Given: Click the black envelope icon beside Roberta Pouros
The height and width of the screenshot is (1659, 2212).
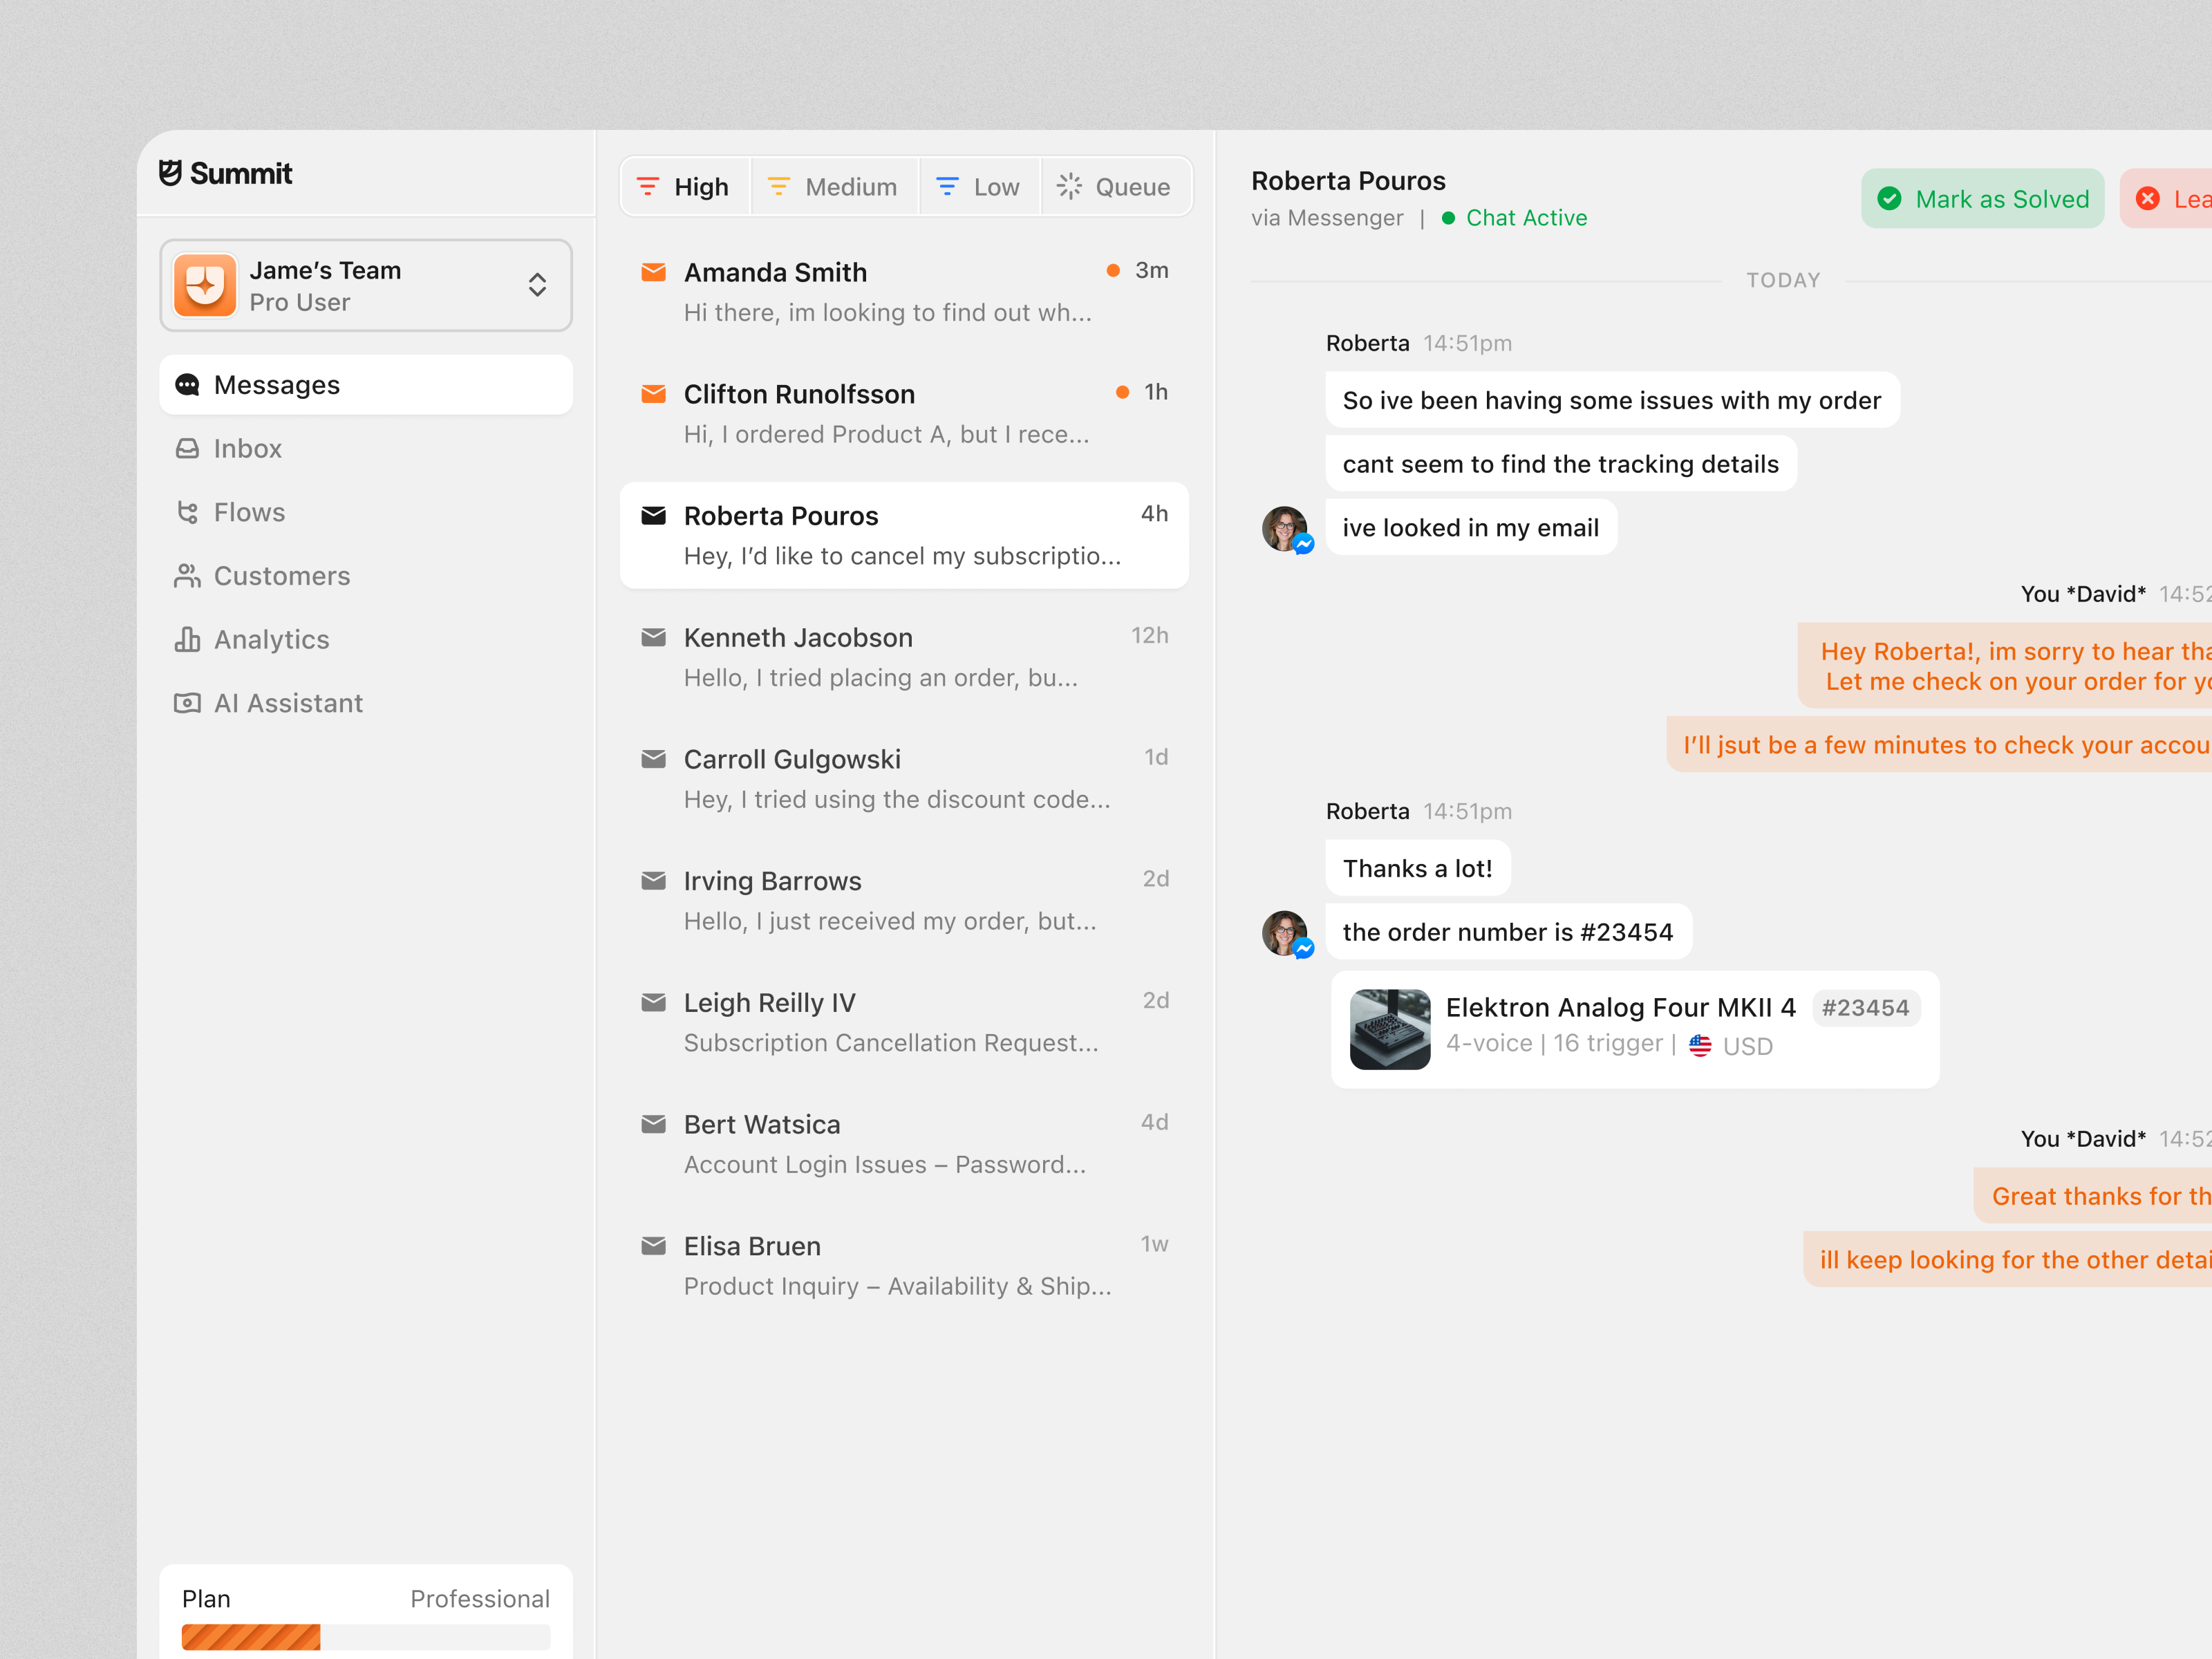Looking at the screenshot, I should click(x=653, y=515).
